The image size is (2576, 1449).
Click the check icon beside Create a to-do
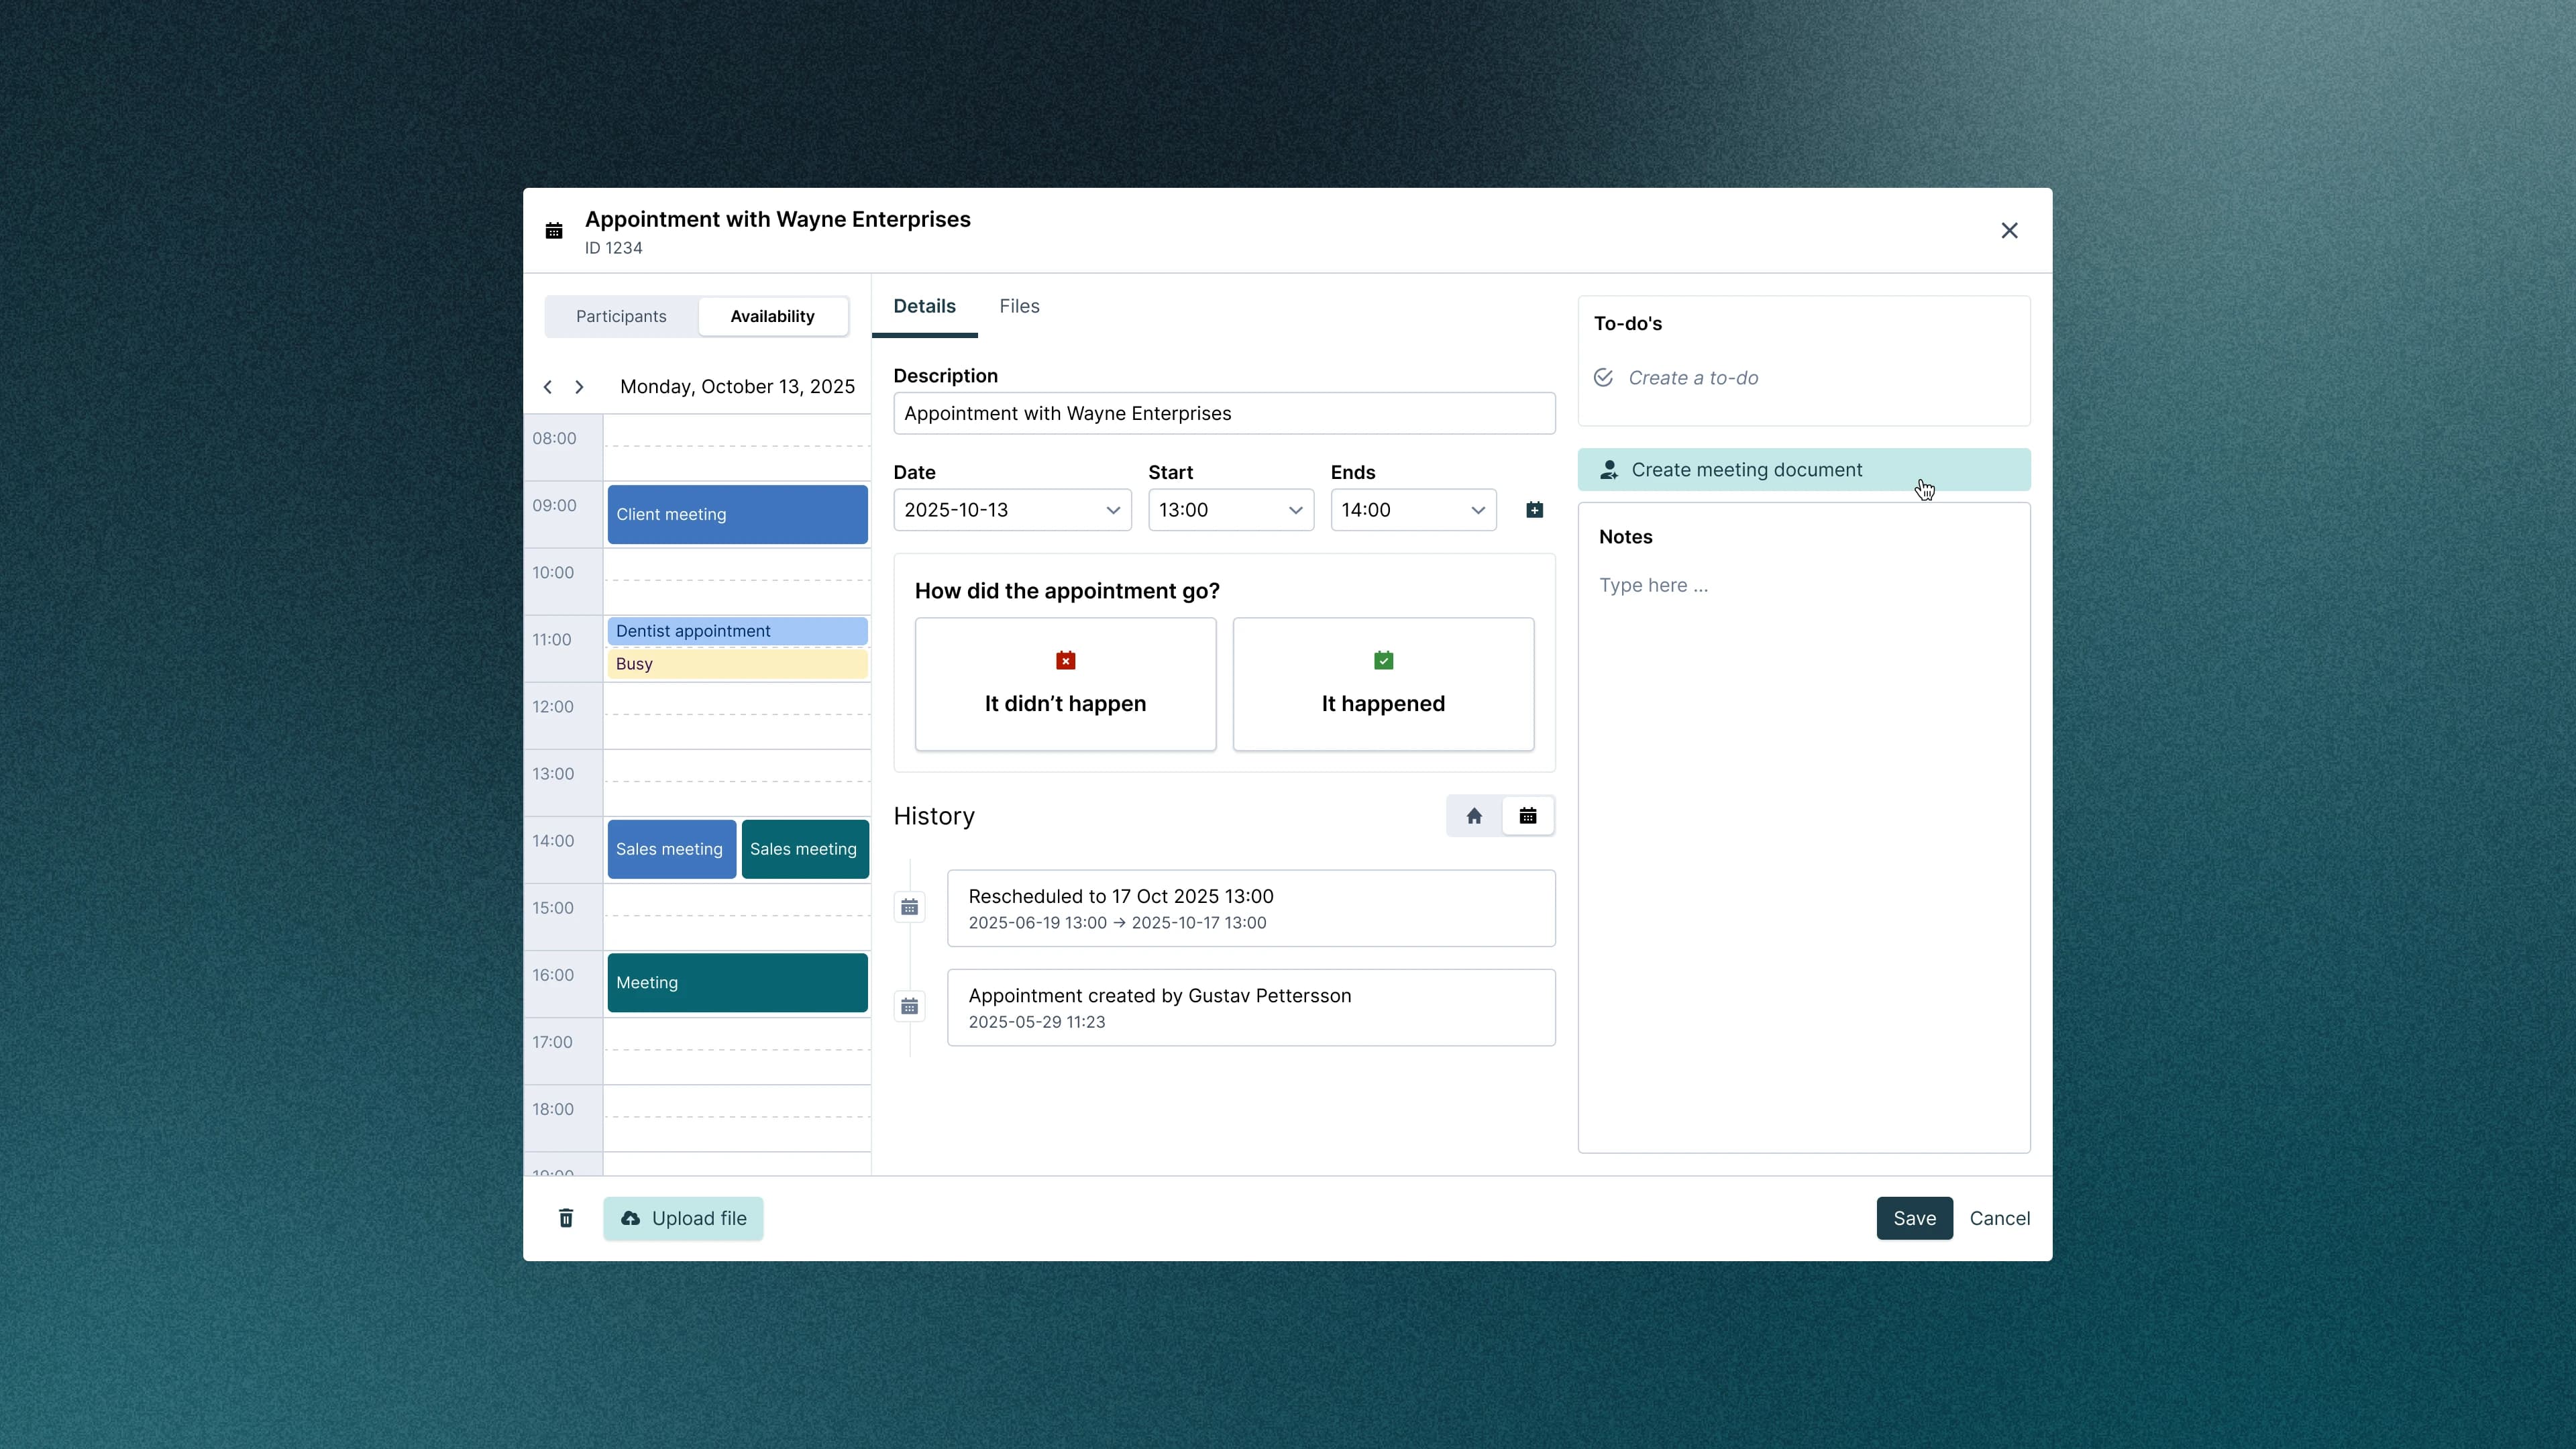click(x=1603, y=378)
